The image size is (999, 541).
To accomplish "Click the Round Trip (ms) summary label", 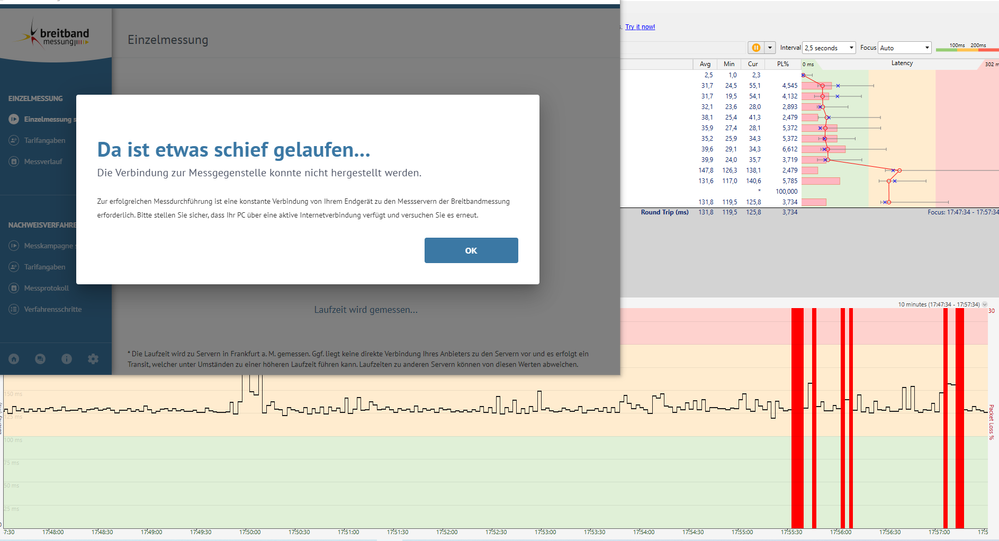I will point(665,212).
